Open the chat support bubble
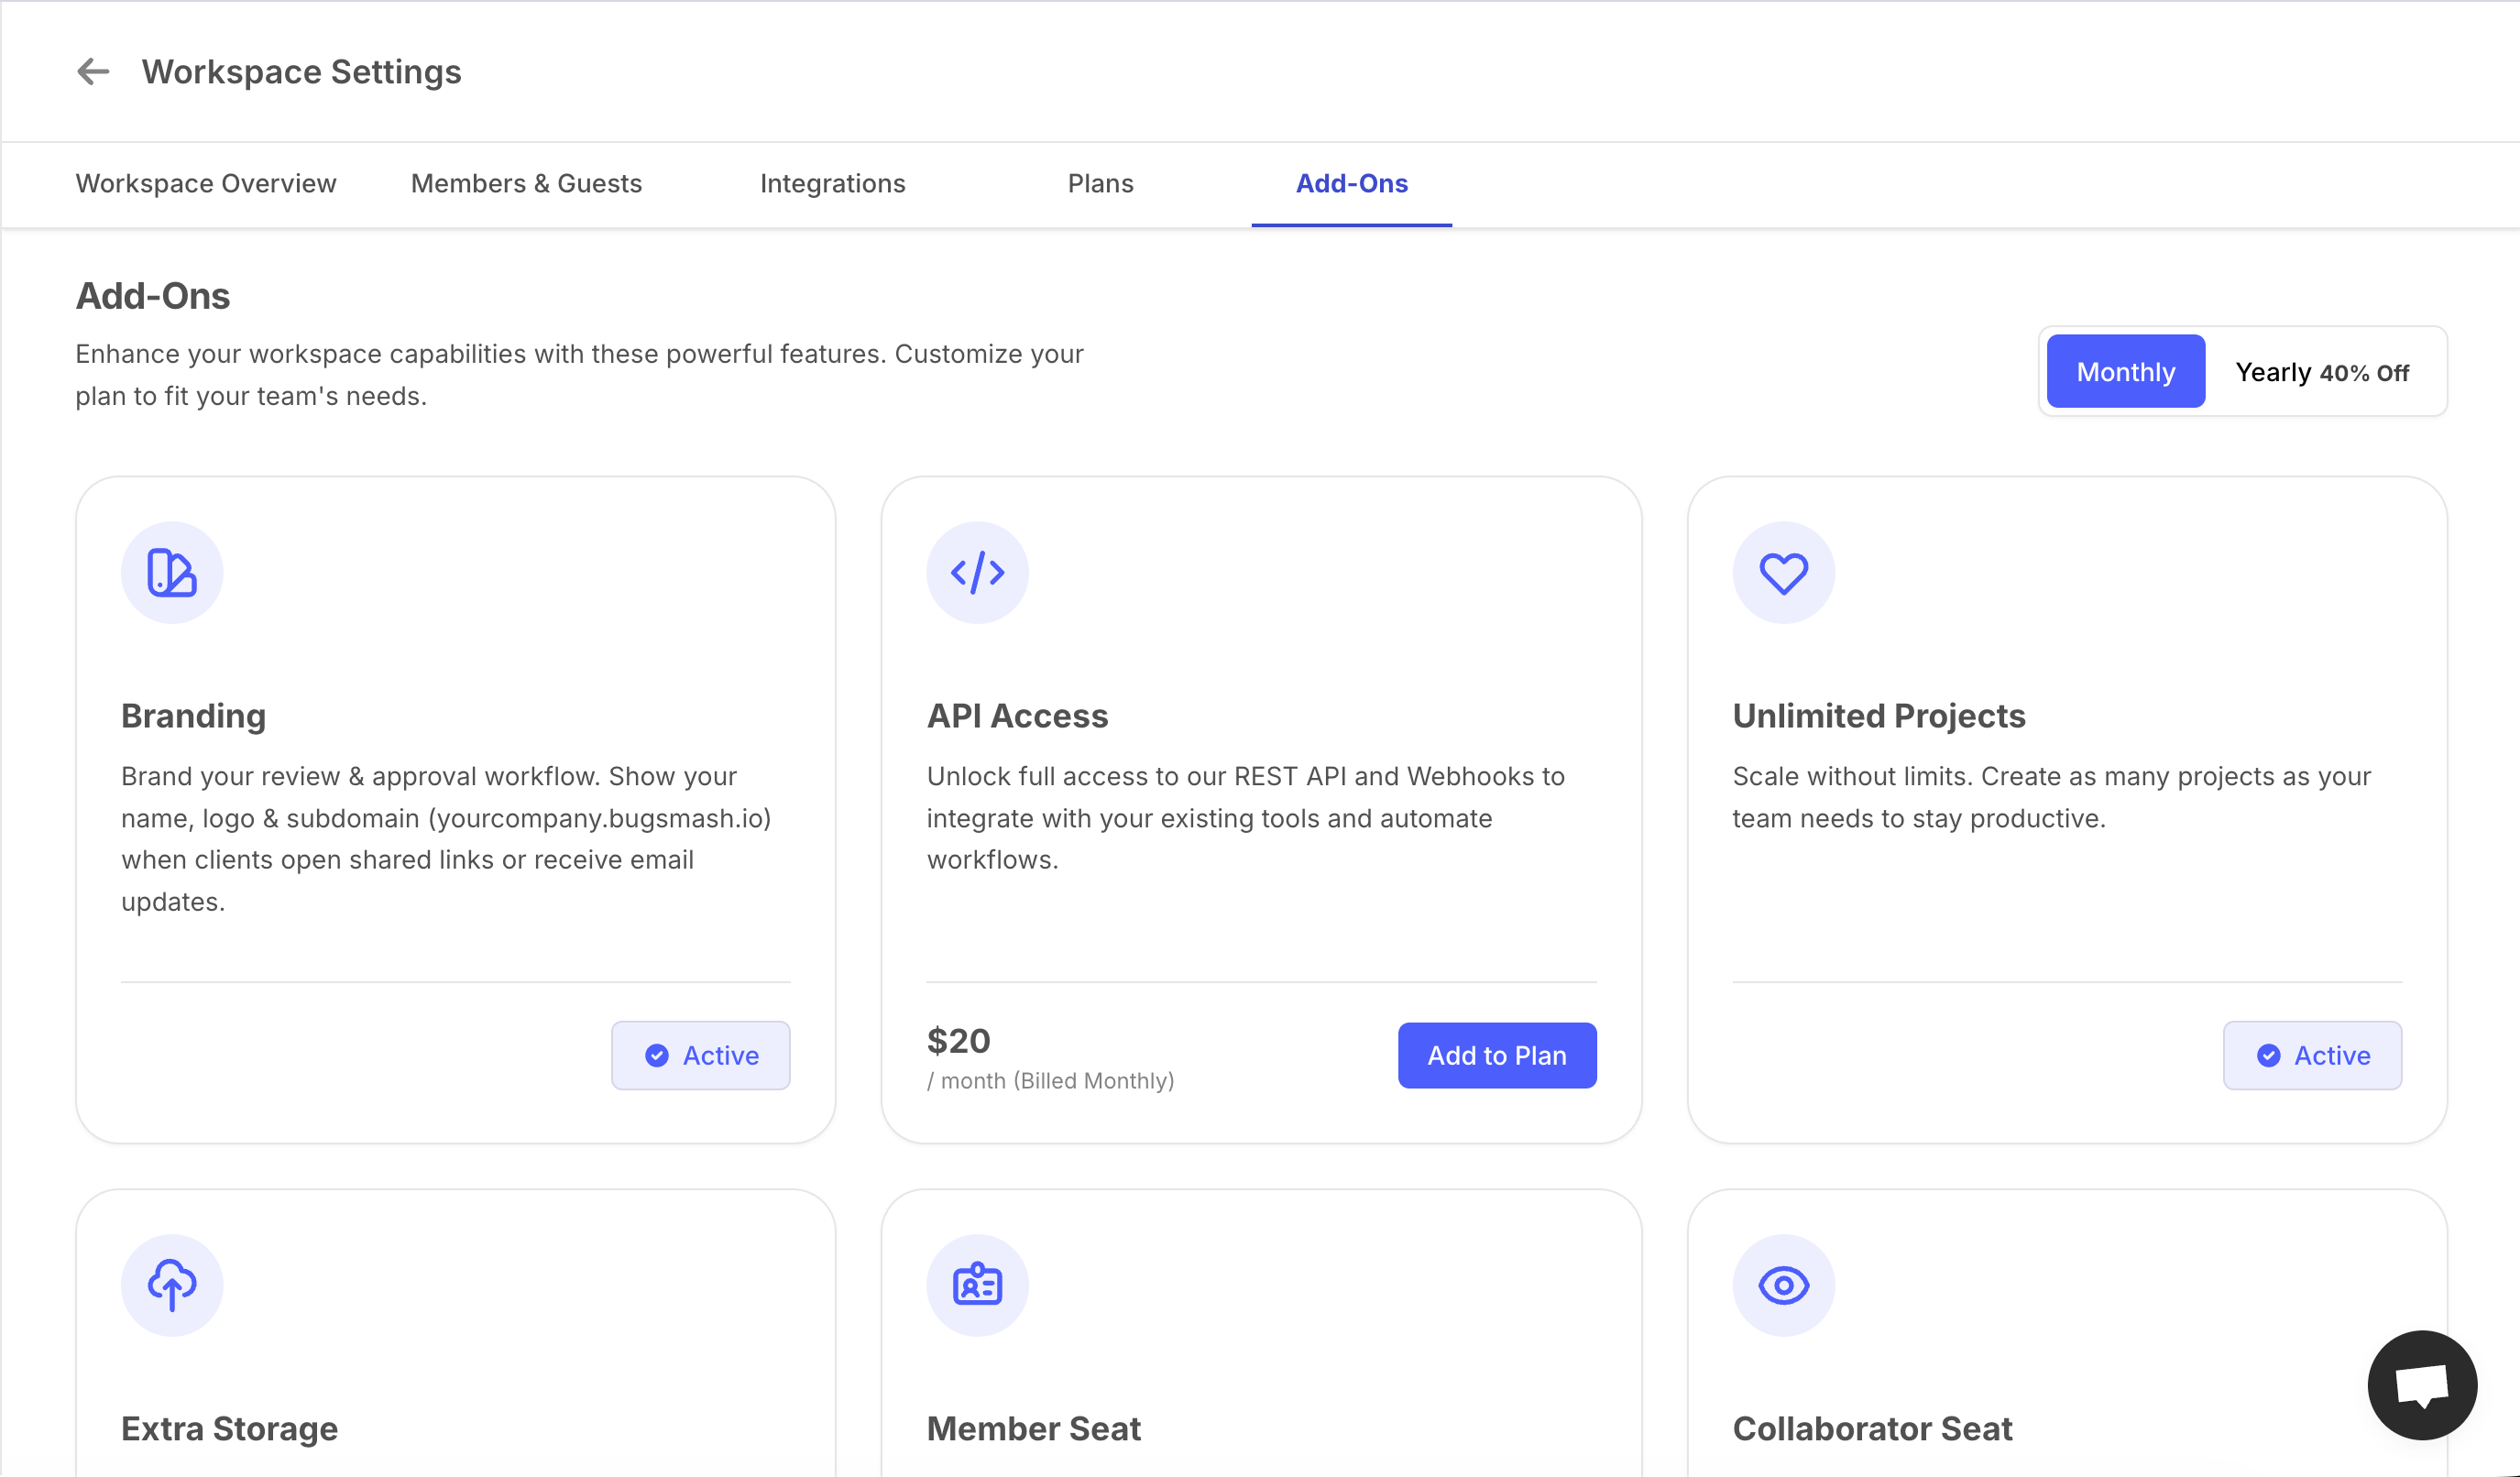The image size is (2520, 1477). click(2421, 1385)
